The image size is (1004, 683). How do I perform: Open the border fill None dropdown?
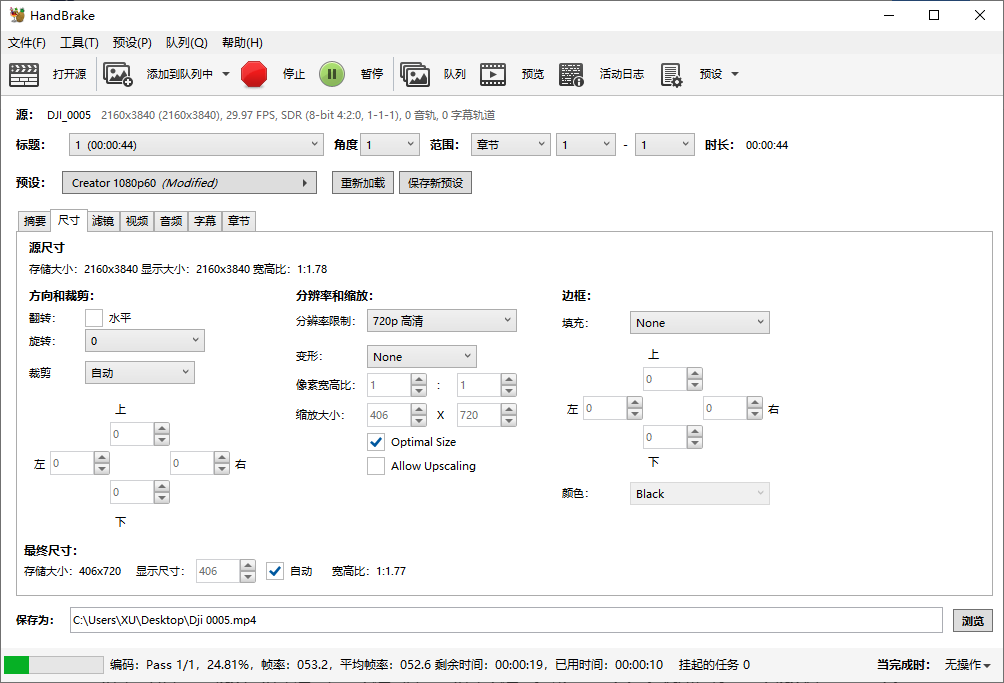click(x=699, y=323)
